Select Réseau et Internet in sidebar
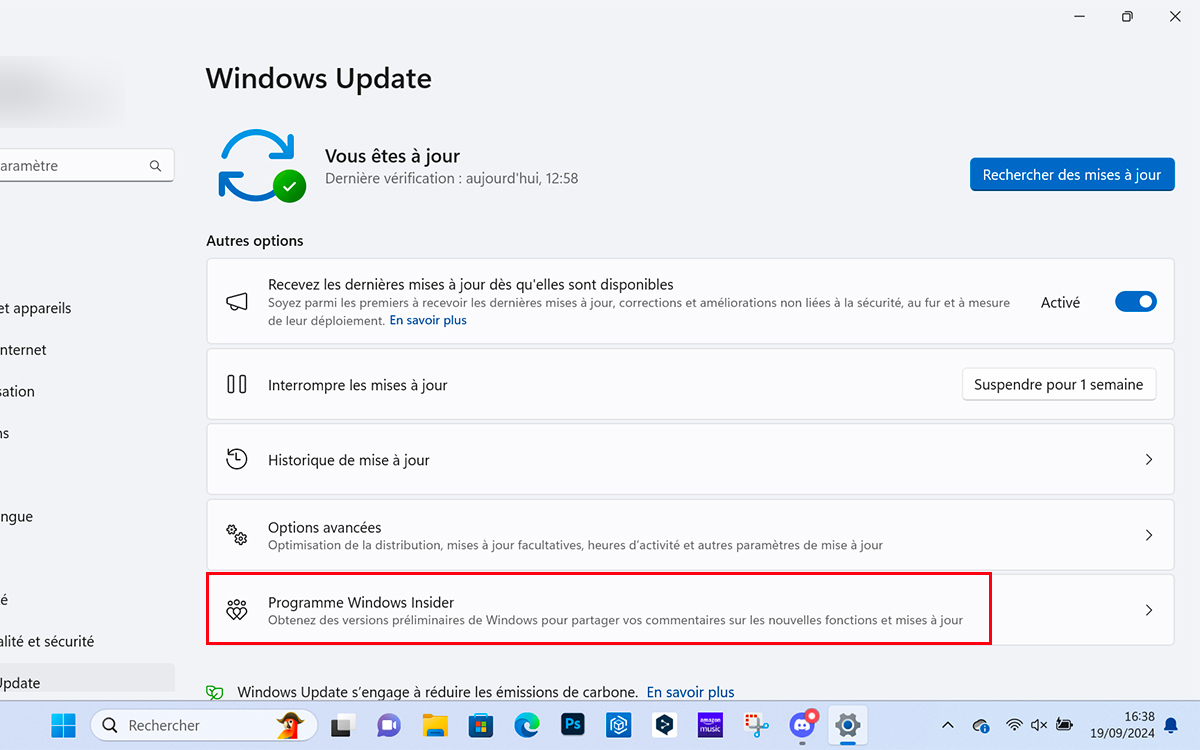This screenshot has width=1200, height=750. point(23,350)
